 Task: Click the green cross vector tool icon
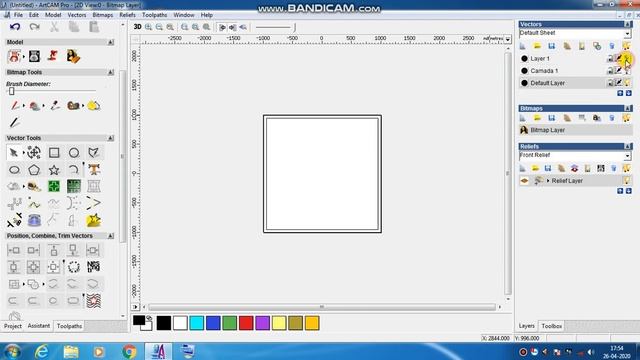54,186
